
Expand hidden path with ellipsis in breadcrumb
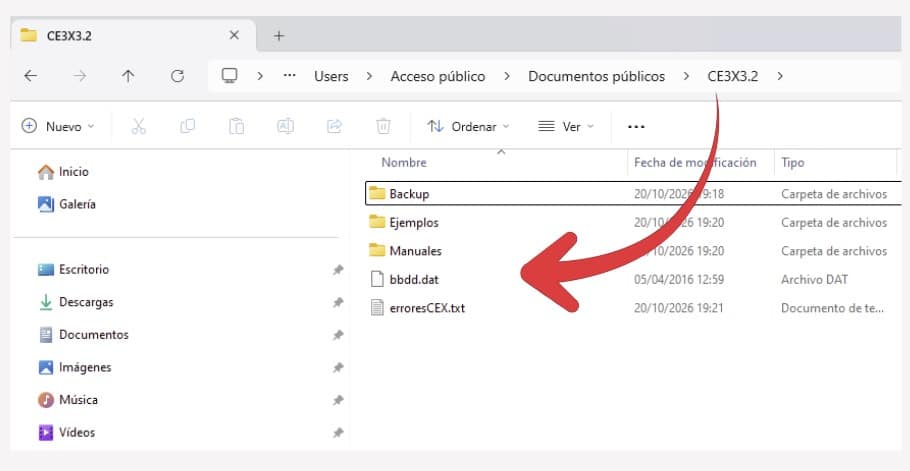290,75
